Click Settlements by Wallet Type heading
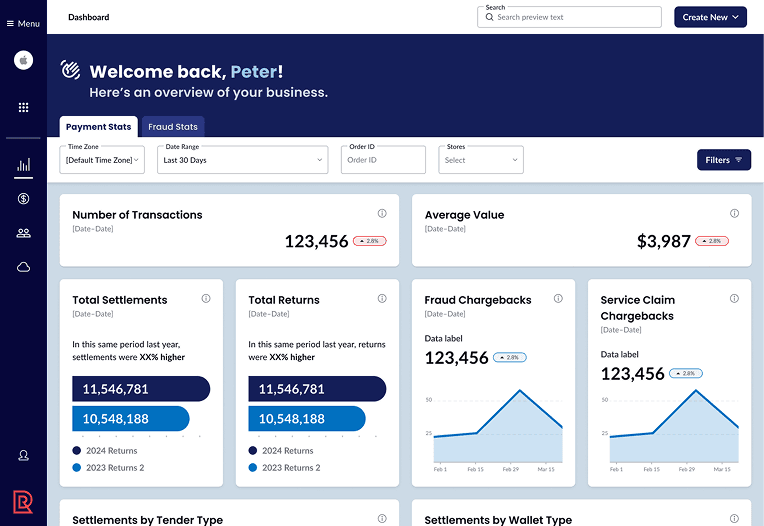 pyautogui.click(x=498, y=520)
